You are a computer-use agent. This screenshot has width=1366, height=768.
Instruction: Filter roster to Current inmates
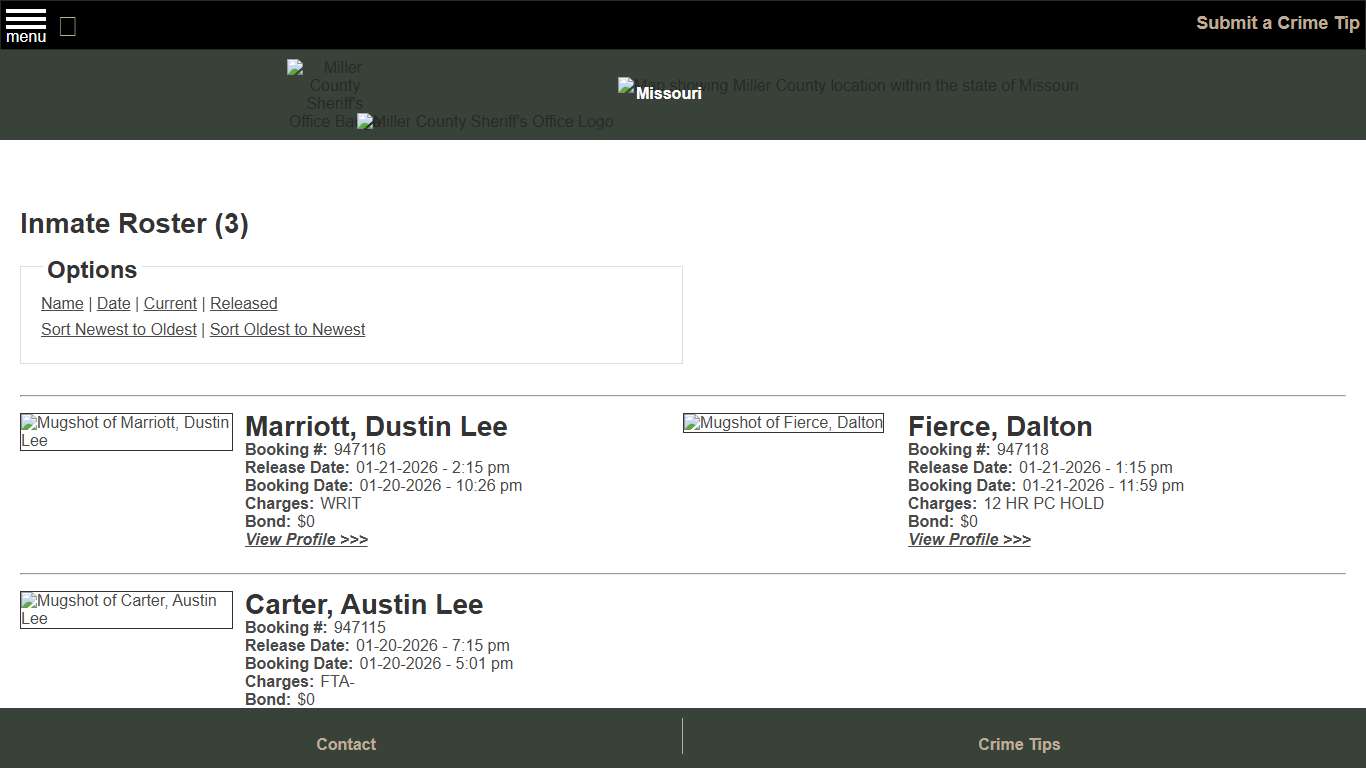170,303
